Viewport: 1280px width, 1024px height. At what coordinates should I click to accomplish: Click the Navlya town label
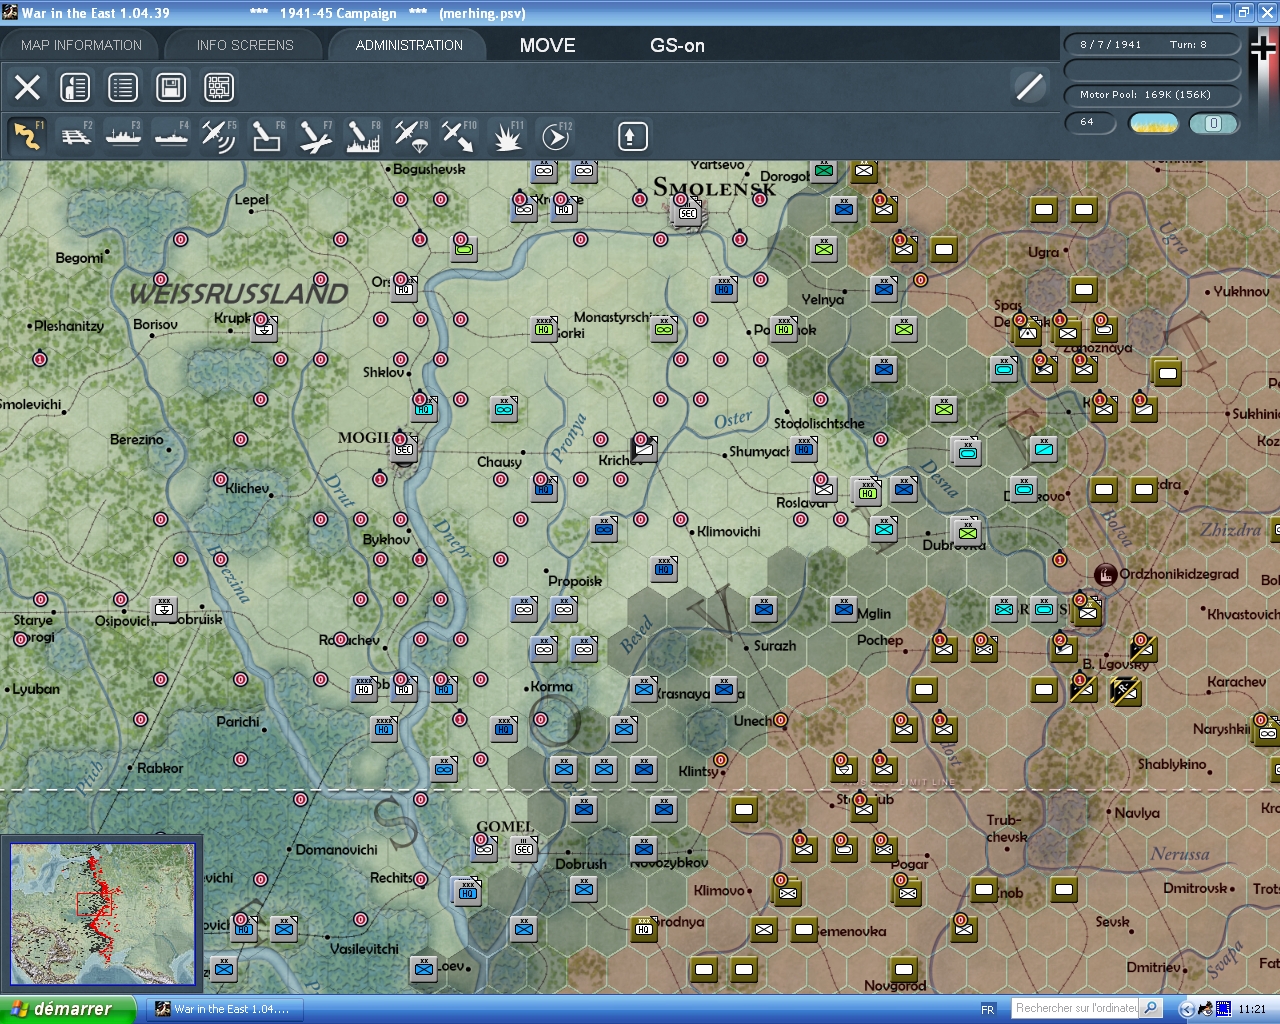(x=1137, y=813)
